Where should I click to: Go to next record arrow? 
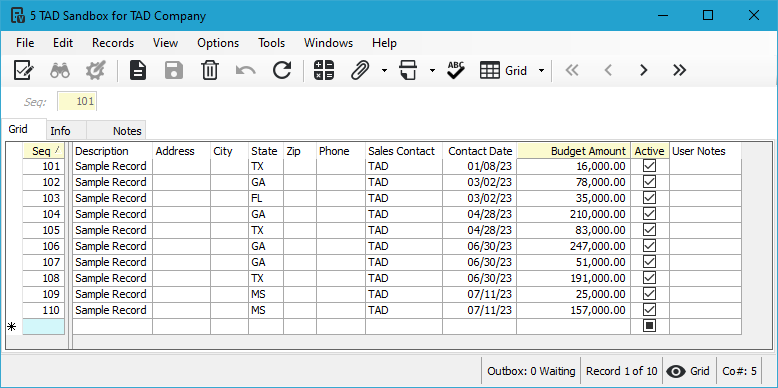pyautogui.click(x=644, y=70)
